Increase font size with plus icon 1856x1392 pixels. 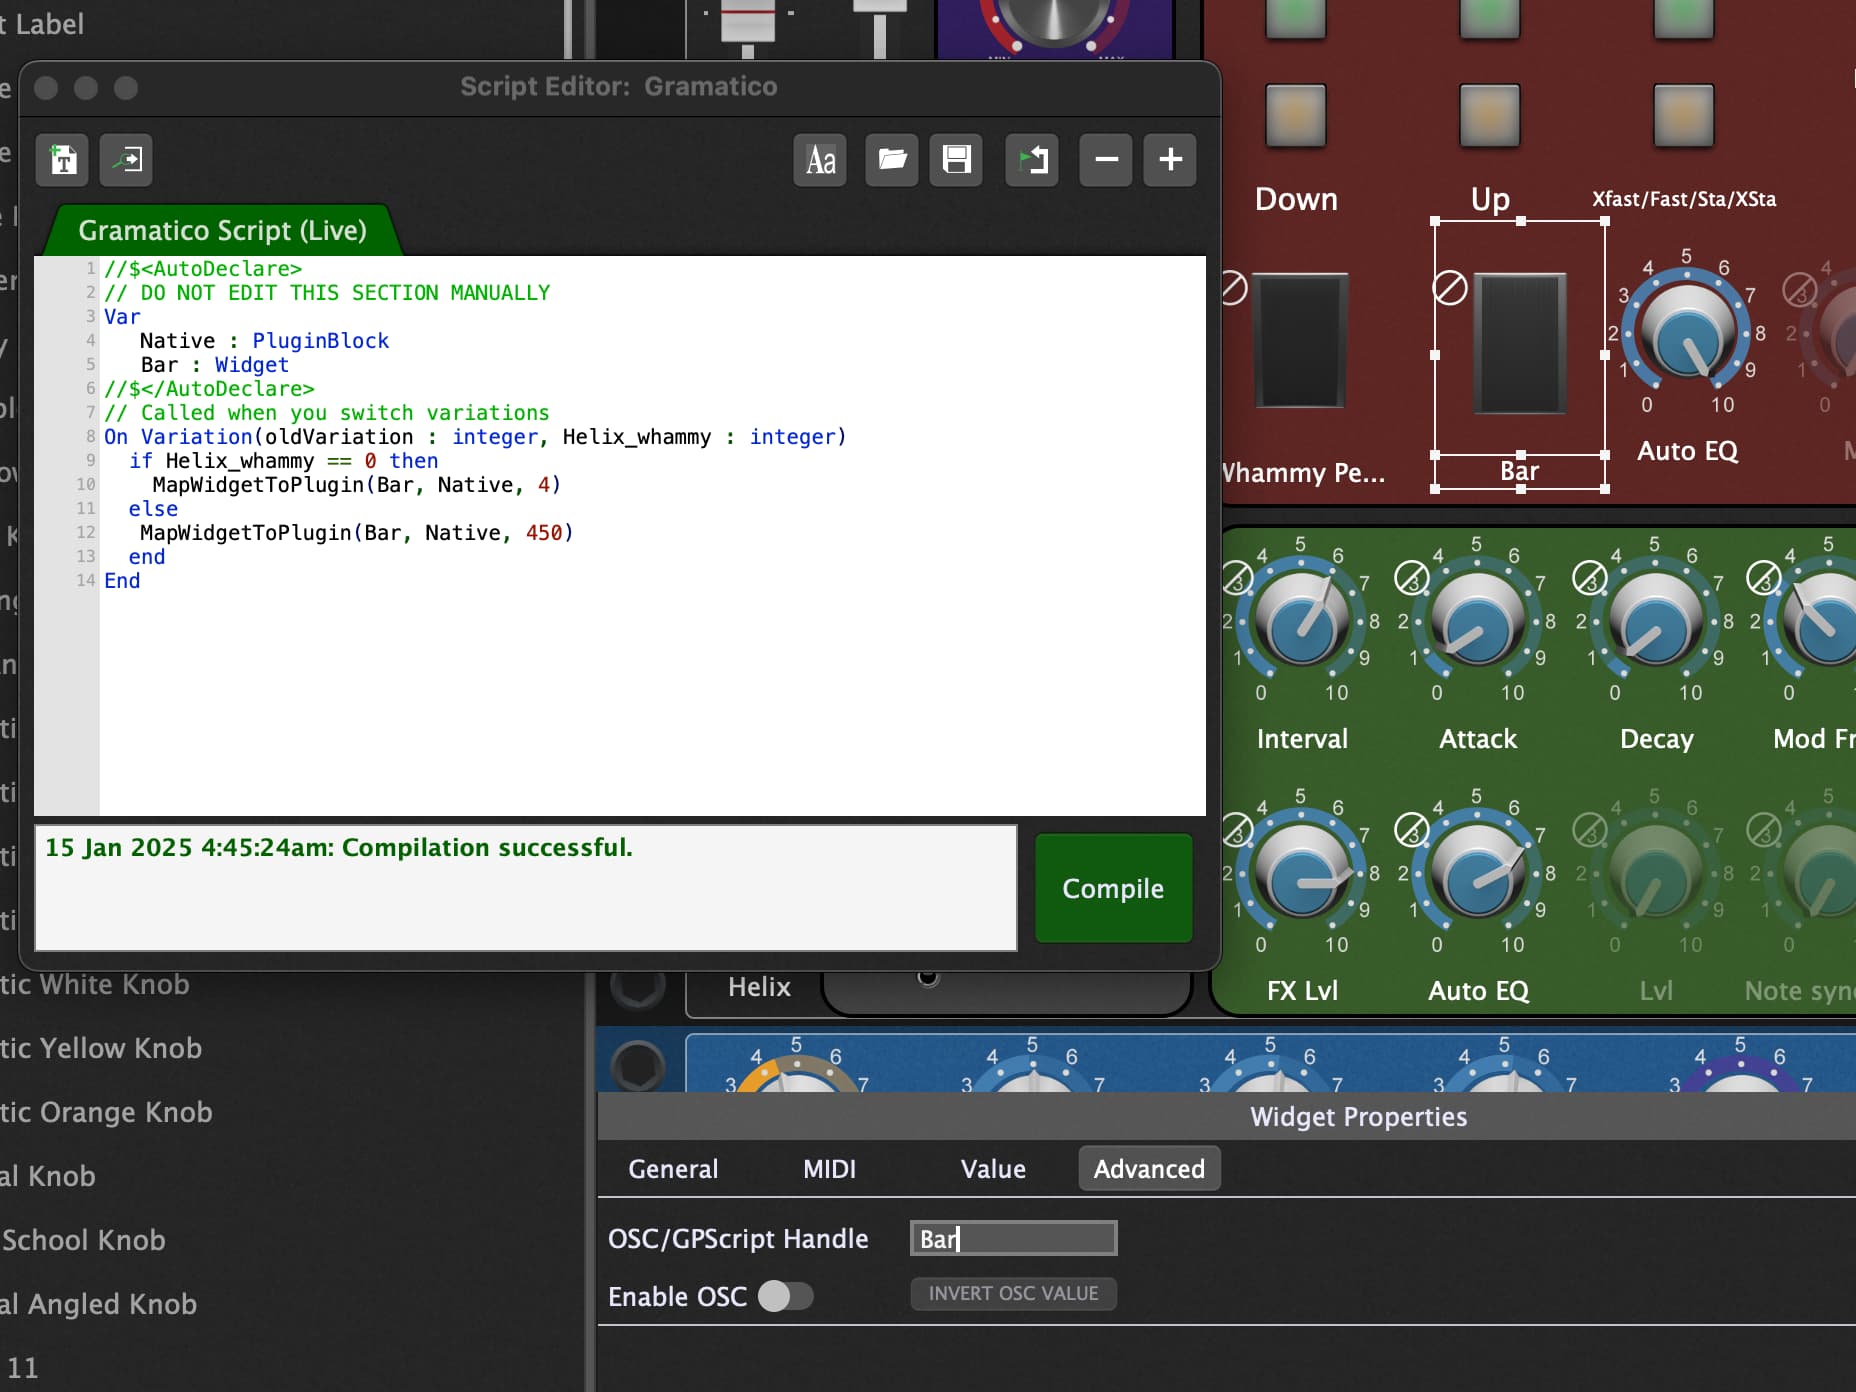[1170, 160]
